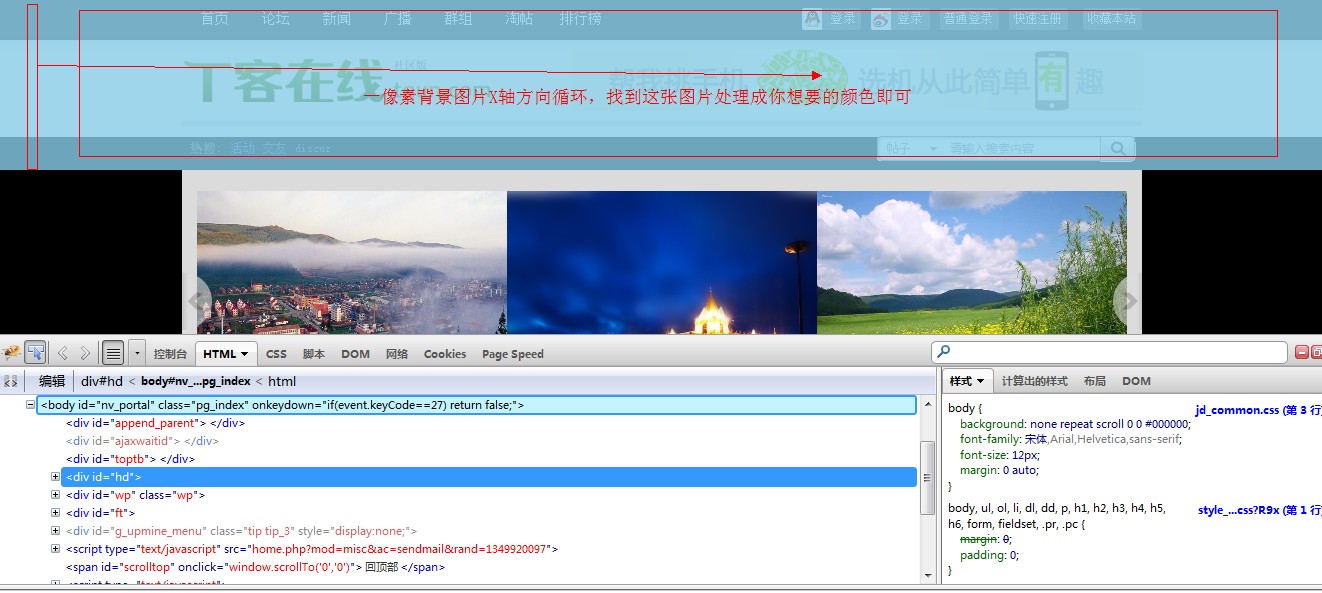Image resolution: width=1322 pixels, height=593 pixels.
Task: Open 广播 in site navigation
Action: [397, 19]
